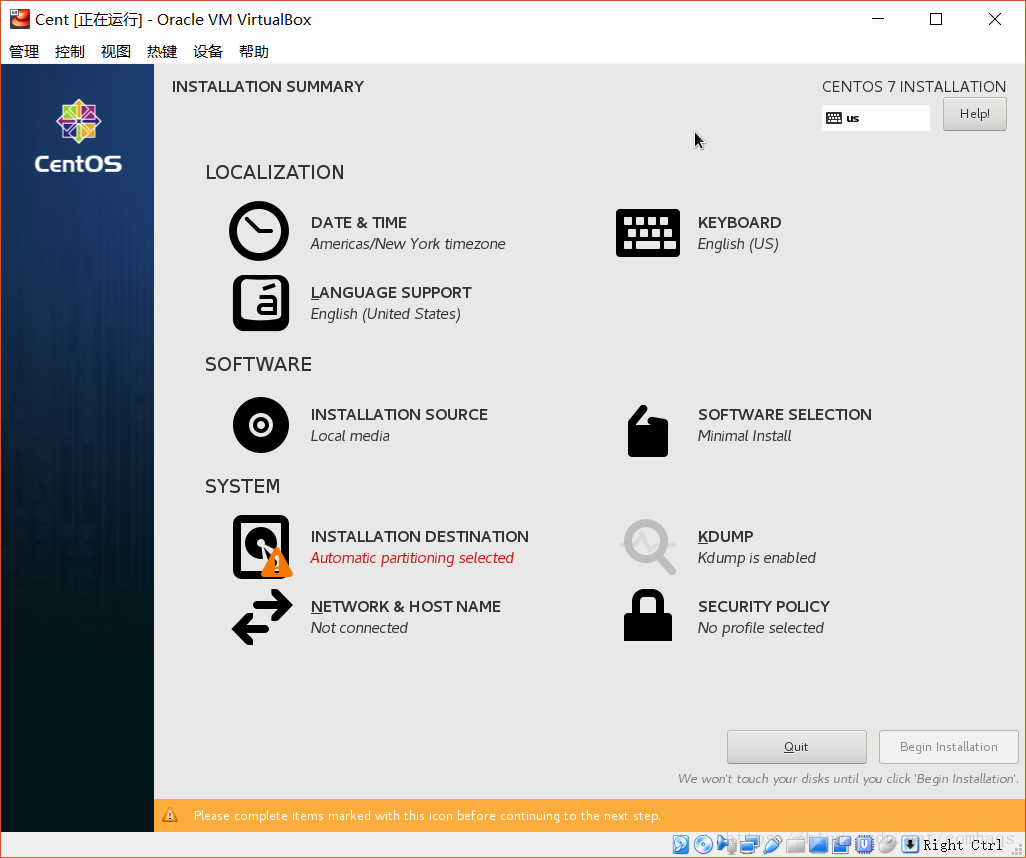Click the Quit button

[x=796, y=747]
